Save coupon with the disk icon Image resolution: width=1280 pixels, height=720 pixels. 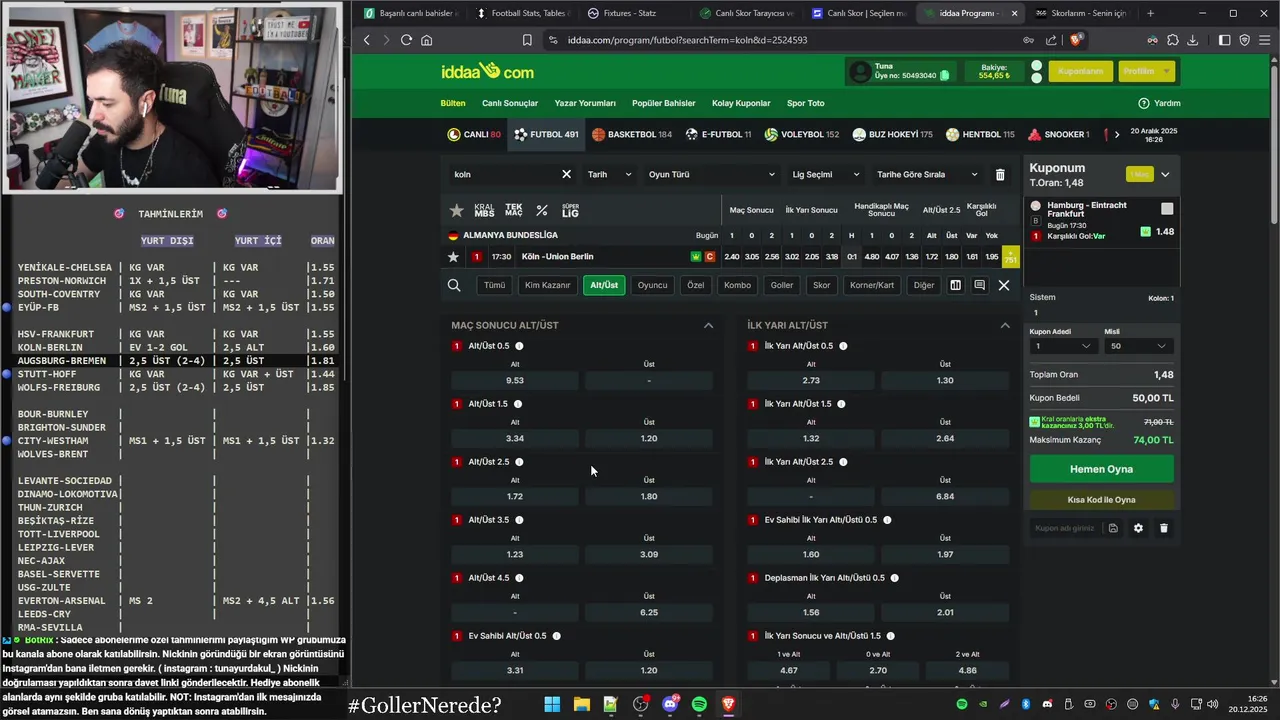(x=1113, y=528)
